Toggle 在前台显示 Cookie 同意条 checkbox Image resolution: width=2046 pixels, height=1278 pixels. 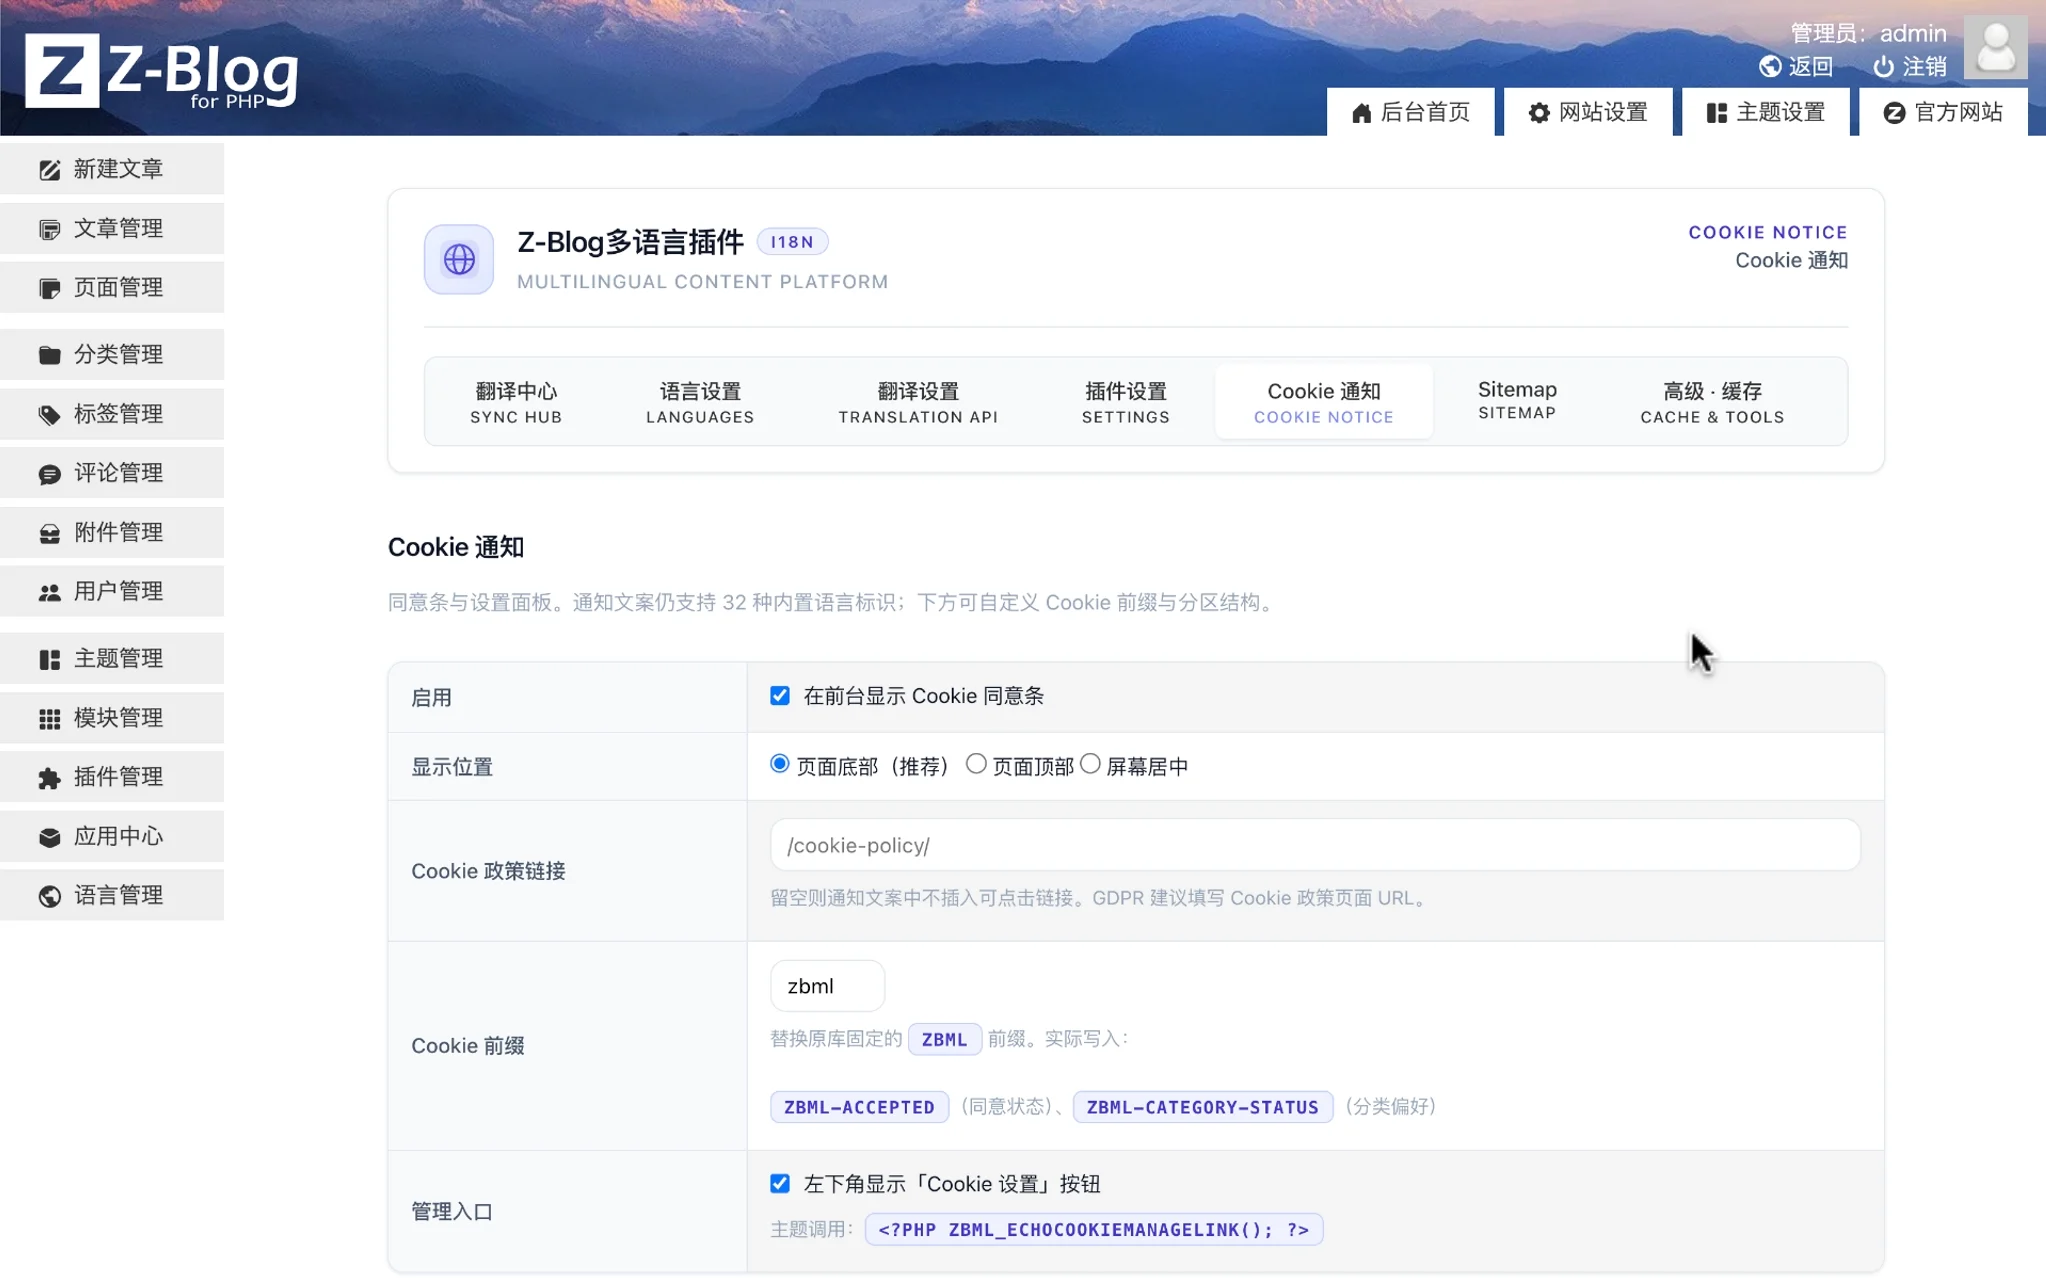(x=780, y=695)
